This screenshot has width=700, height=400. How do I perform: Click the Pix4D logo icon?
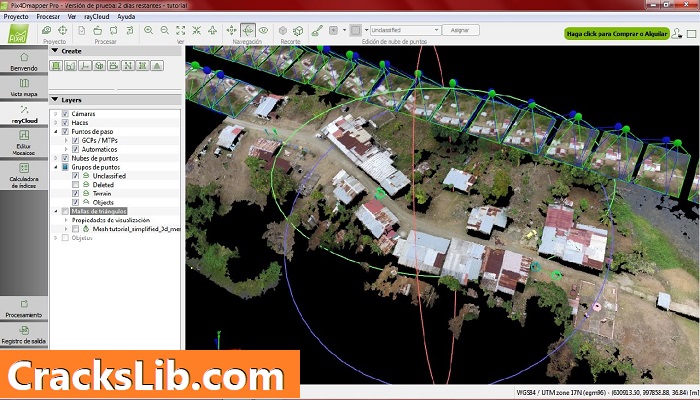[19, 33]
